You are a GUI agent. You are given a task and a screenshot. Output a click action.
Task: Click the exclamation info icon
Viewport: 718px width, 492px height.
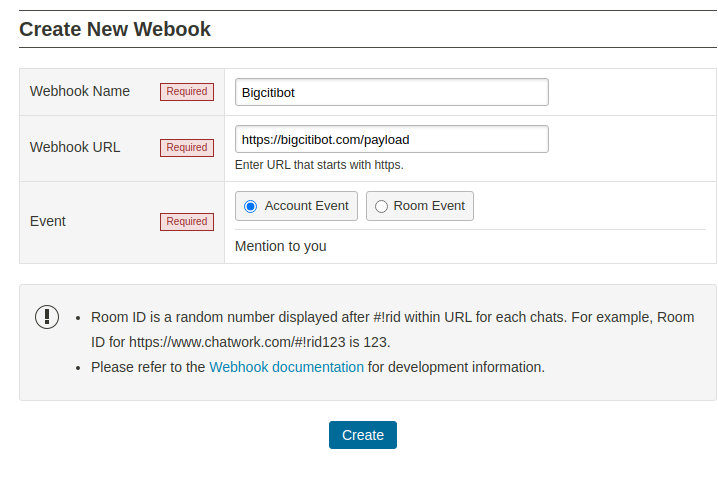[x=47, y=317]
